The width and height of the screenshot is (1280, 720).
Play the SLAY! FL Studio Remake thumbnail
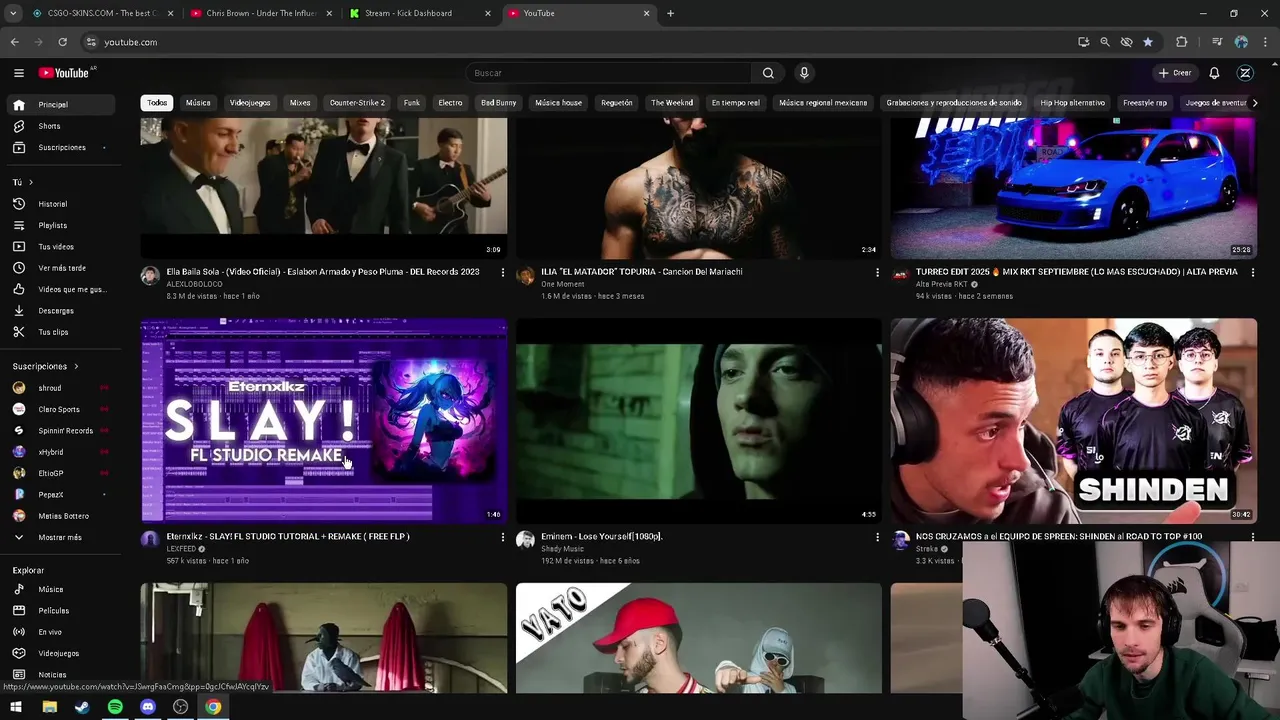324,421
